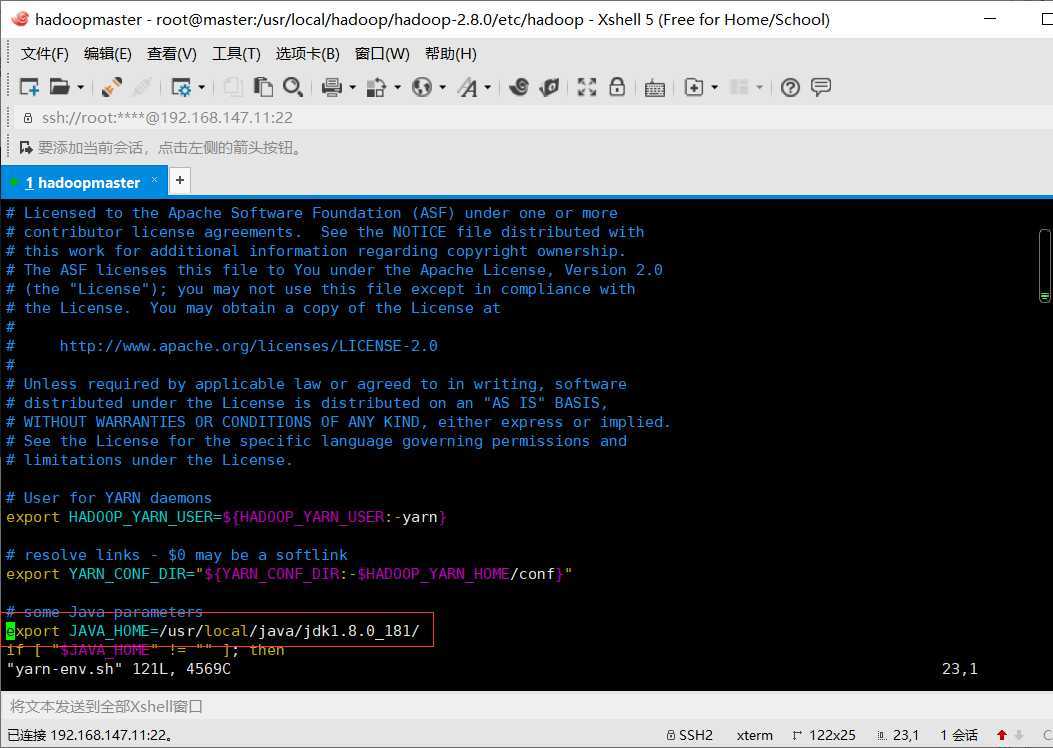Click the greyed tab layout icon

[739, 87]
